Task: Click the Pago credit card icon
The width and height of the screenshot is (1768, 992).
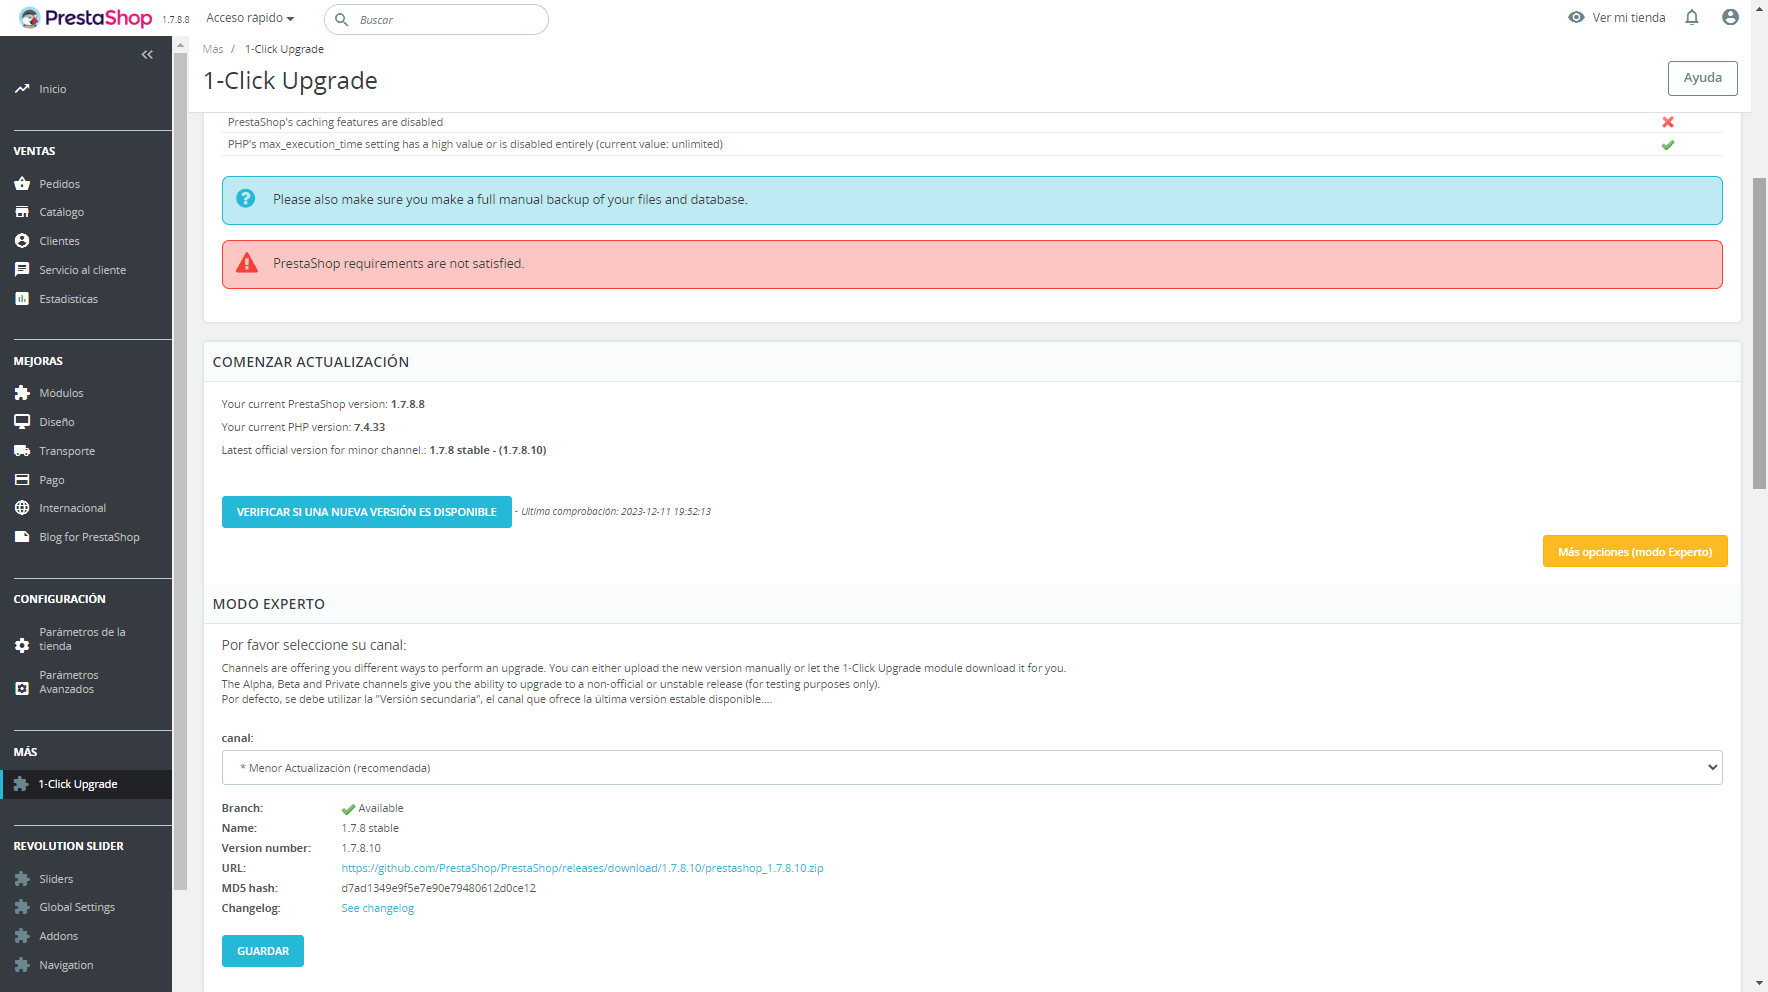Action: (x=22, y=480)
